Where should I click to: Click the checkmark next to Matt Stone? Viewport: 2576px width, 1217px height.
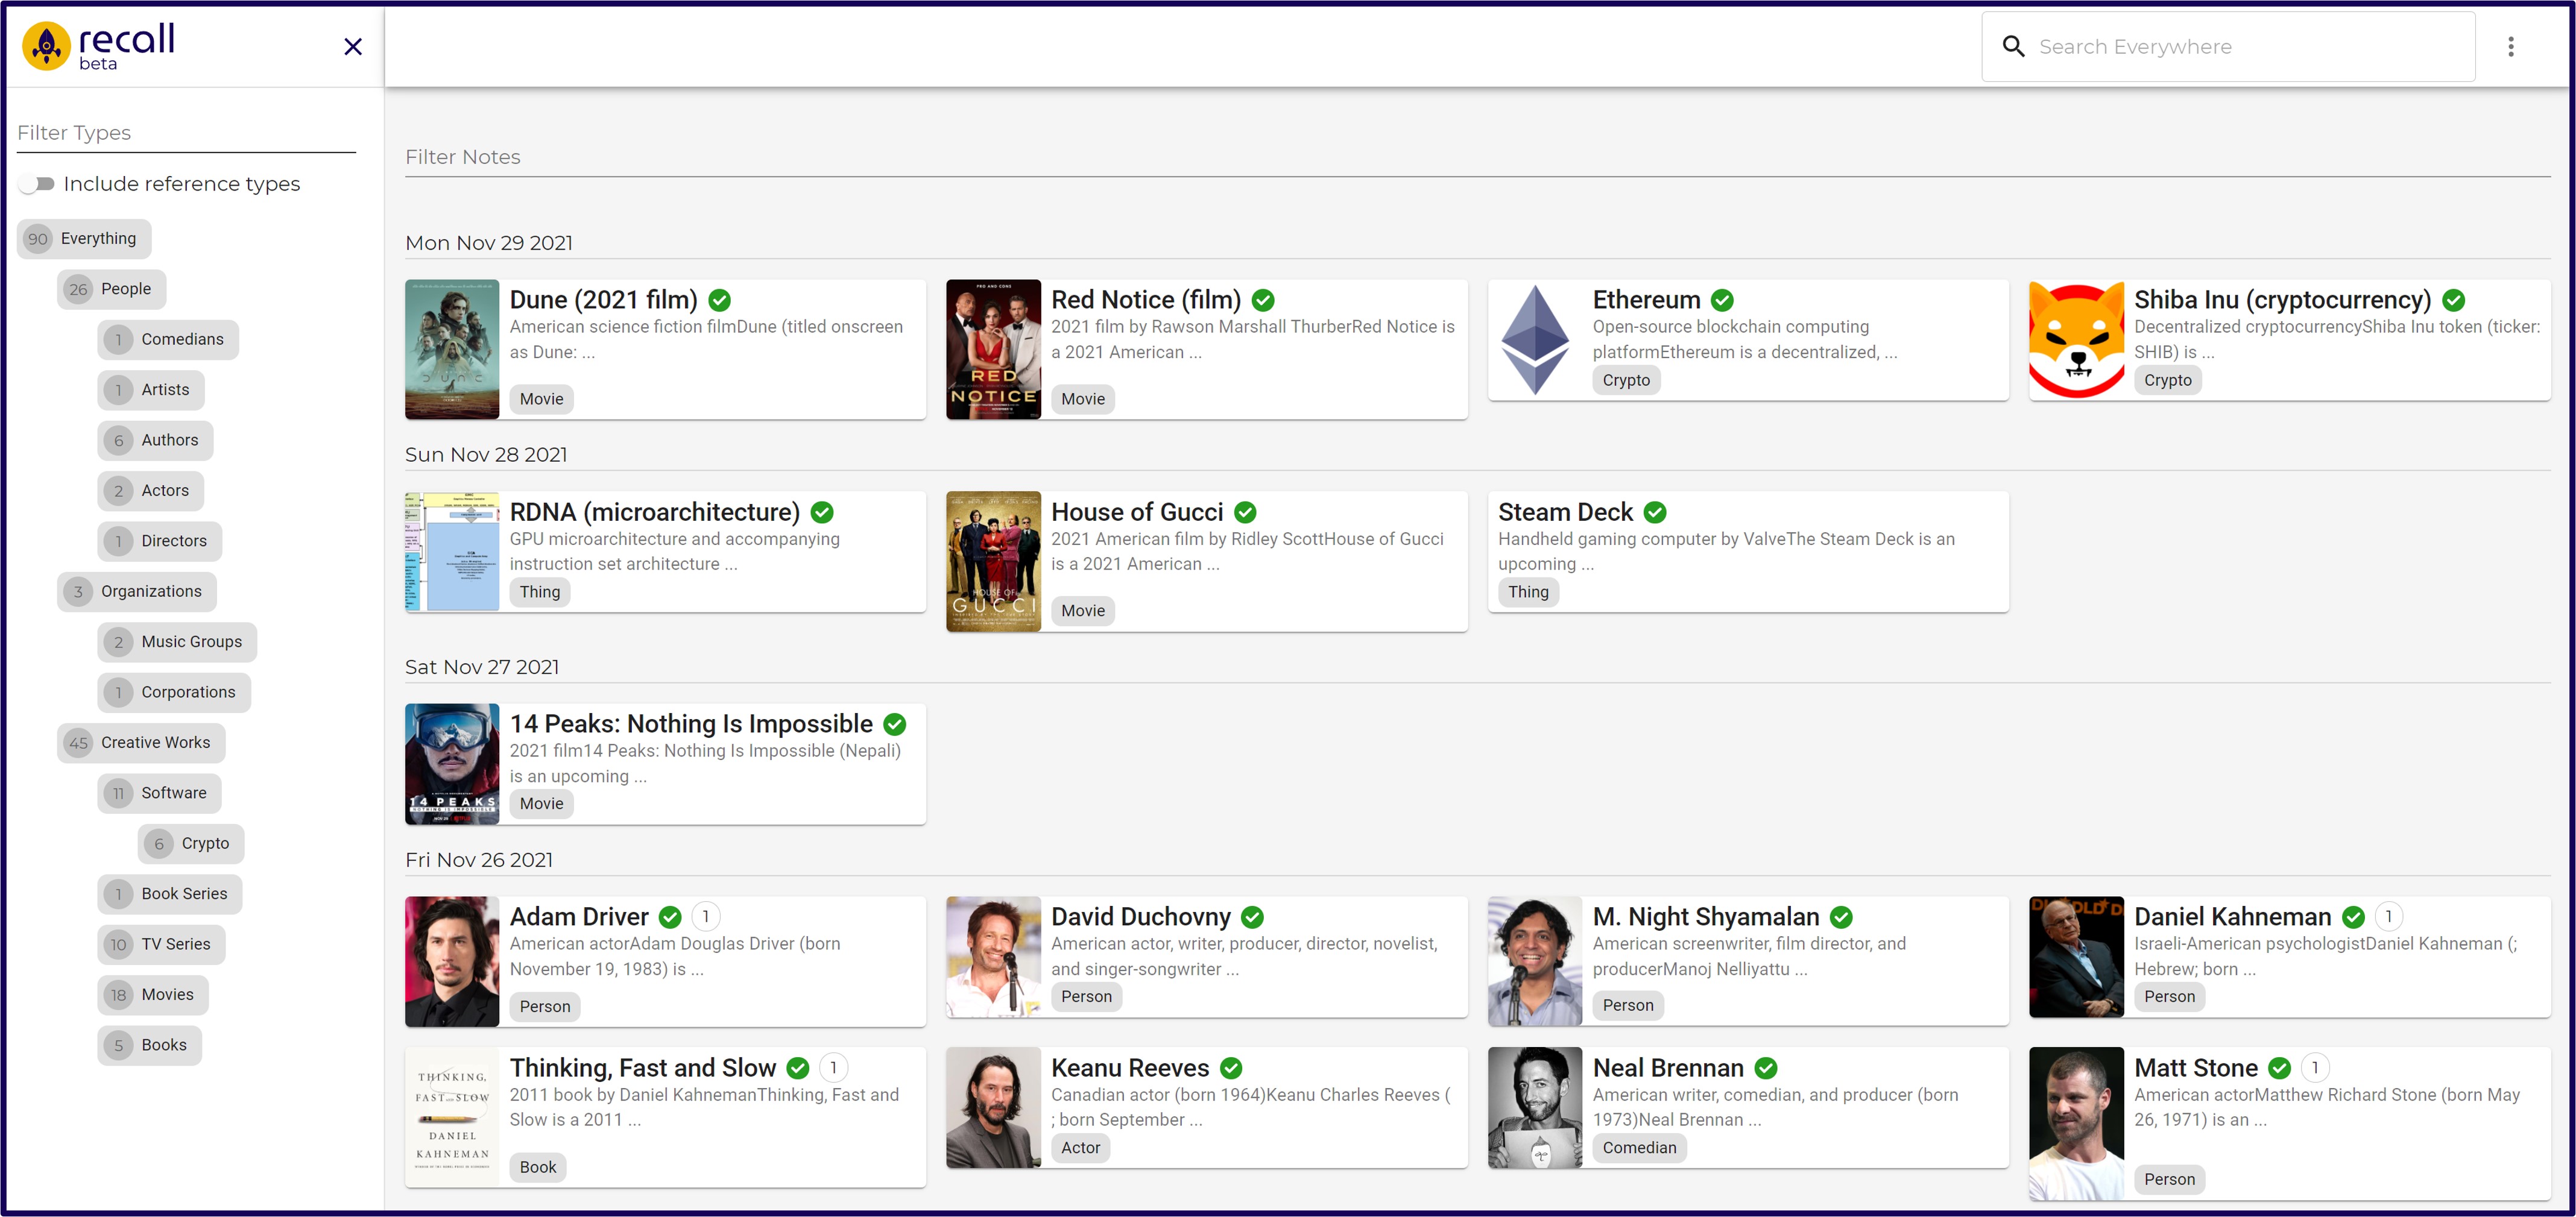tap(2279, 1068)
